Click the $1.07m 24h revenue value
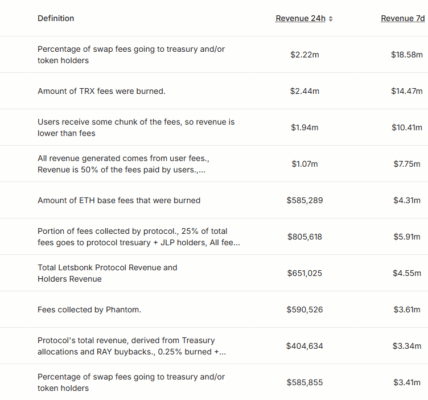Viewport: 428px width, 400px height. pyautogui.click(x=305, y=164)
